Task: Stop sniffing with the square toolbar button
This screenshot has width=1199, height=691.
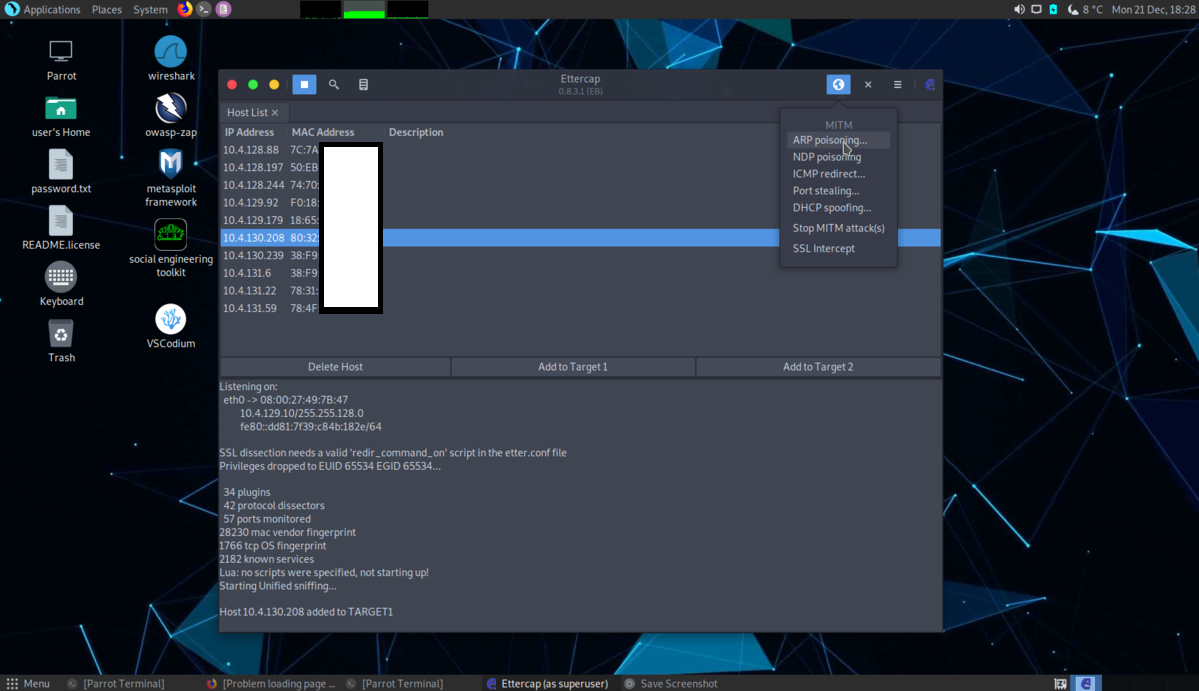Action: point(304,84)
